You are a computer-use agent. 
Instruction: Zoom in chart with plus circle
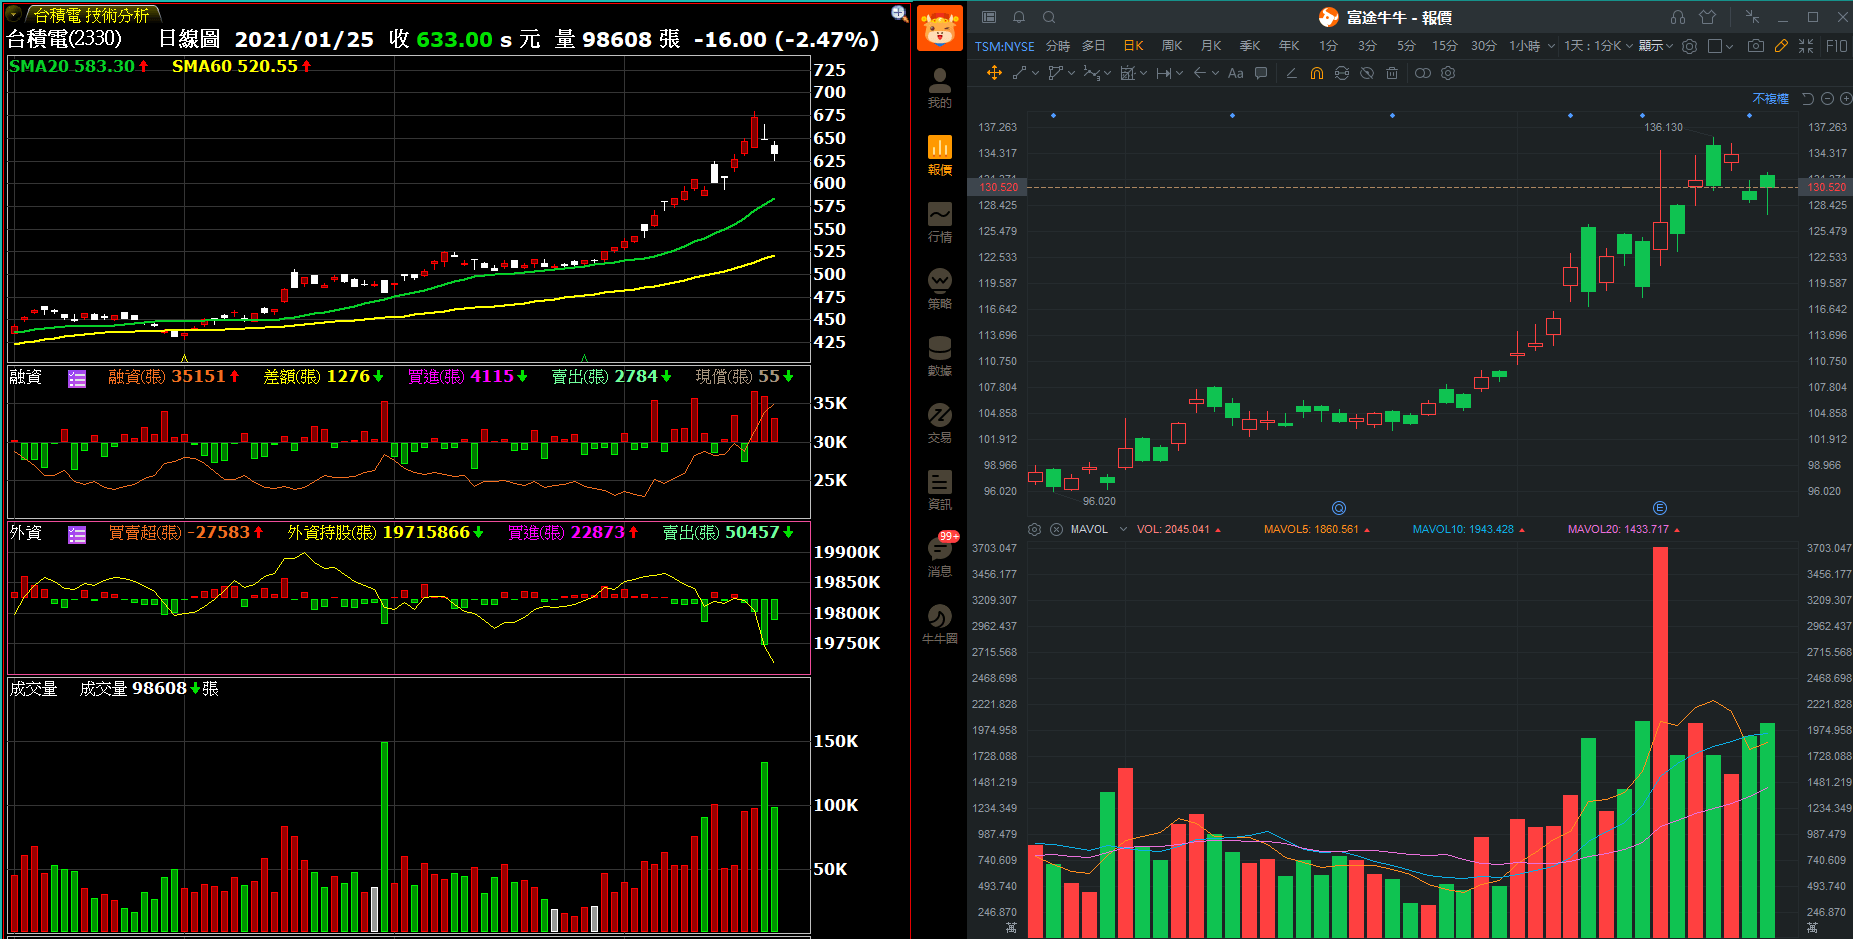[1846, 99]
